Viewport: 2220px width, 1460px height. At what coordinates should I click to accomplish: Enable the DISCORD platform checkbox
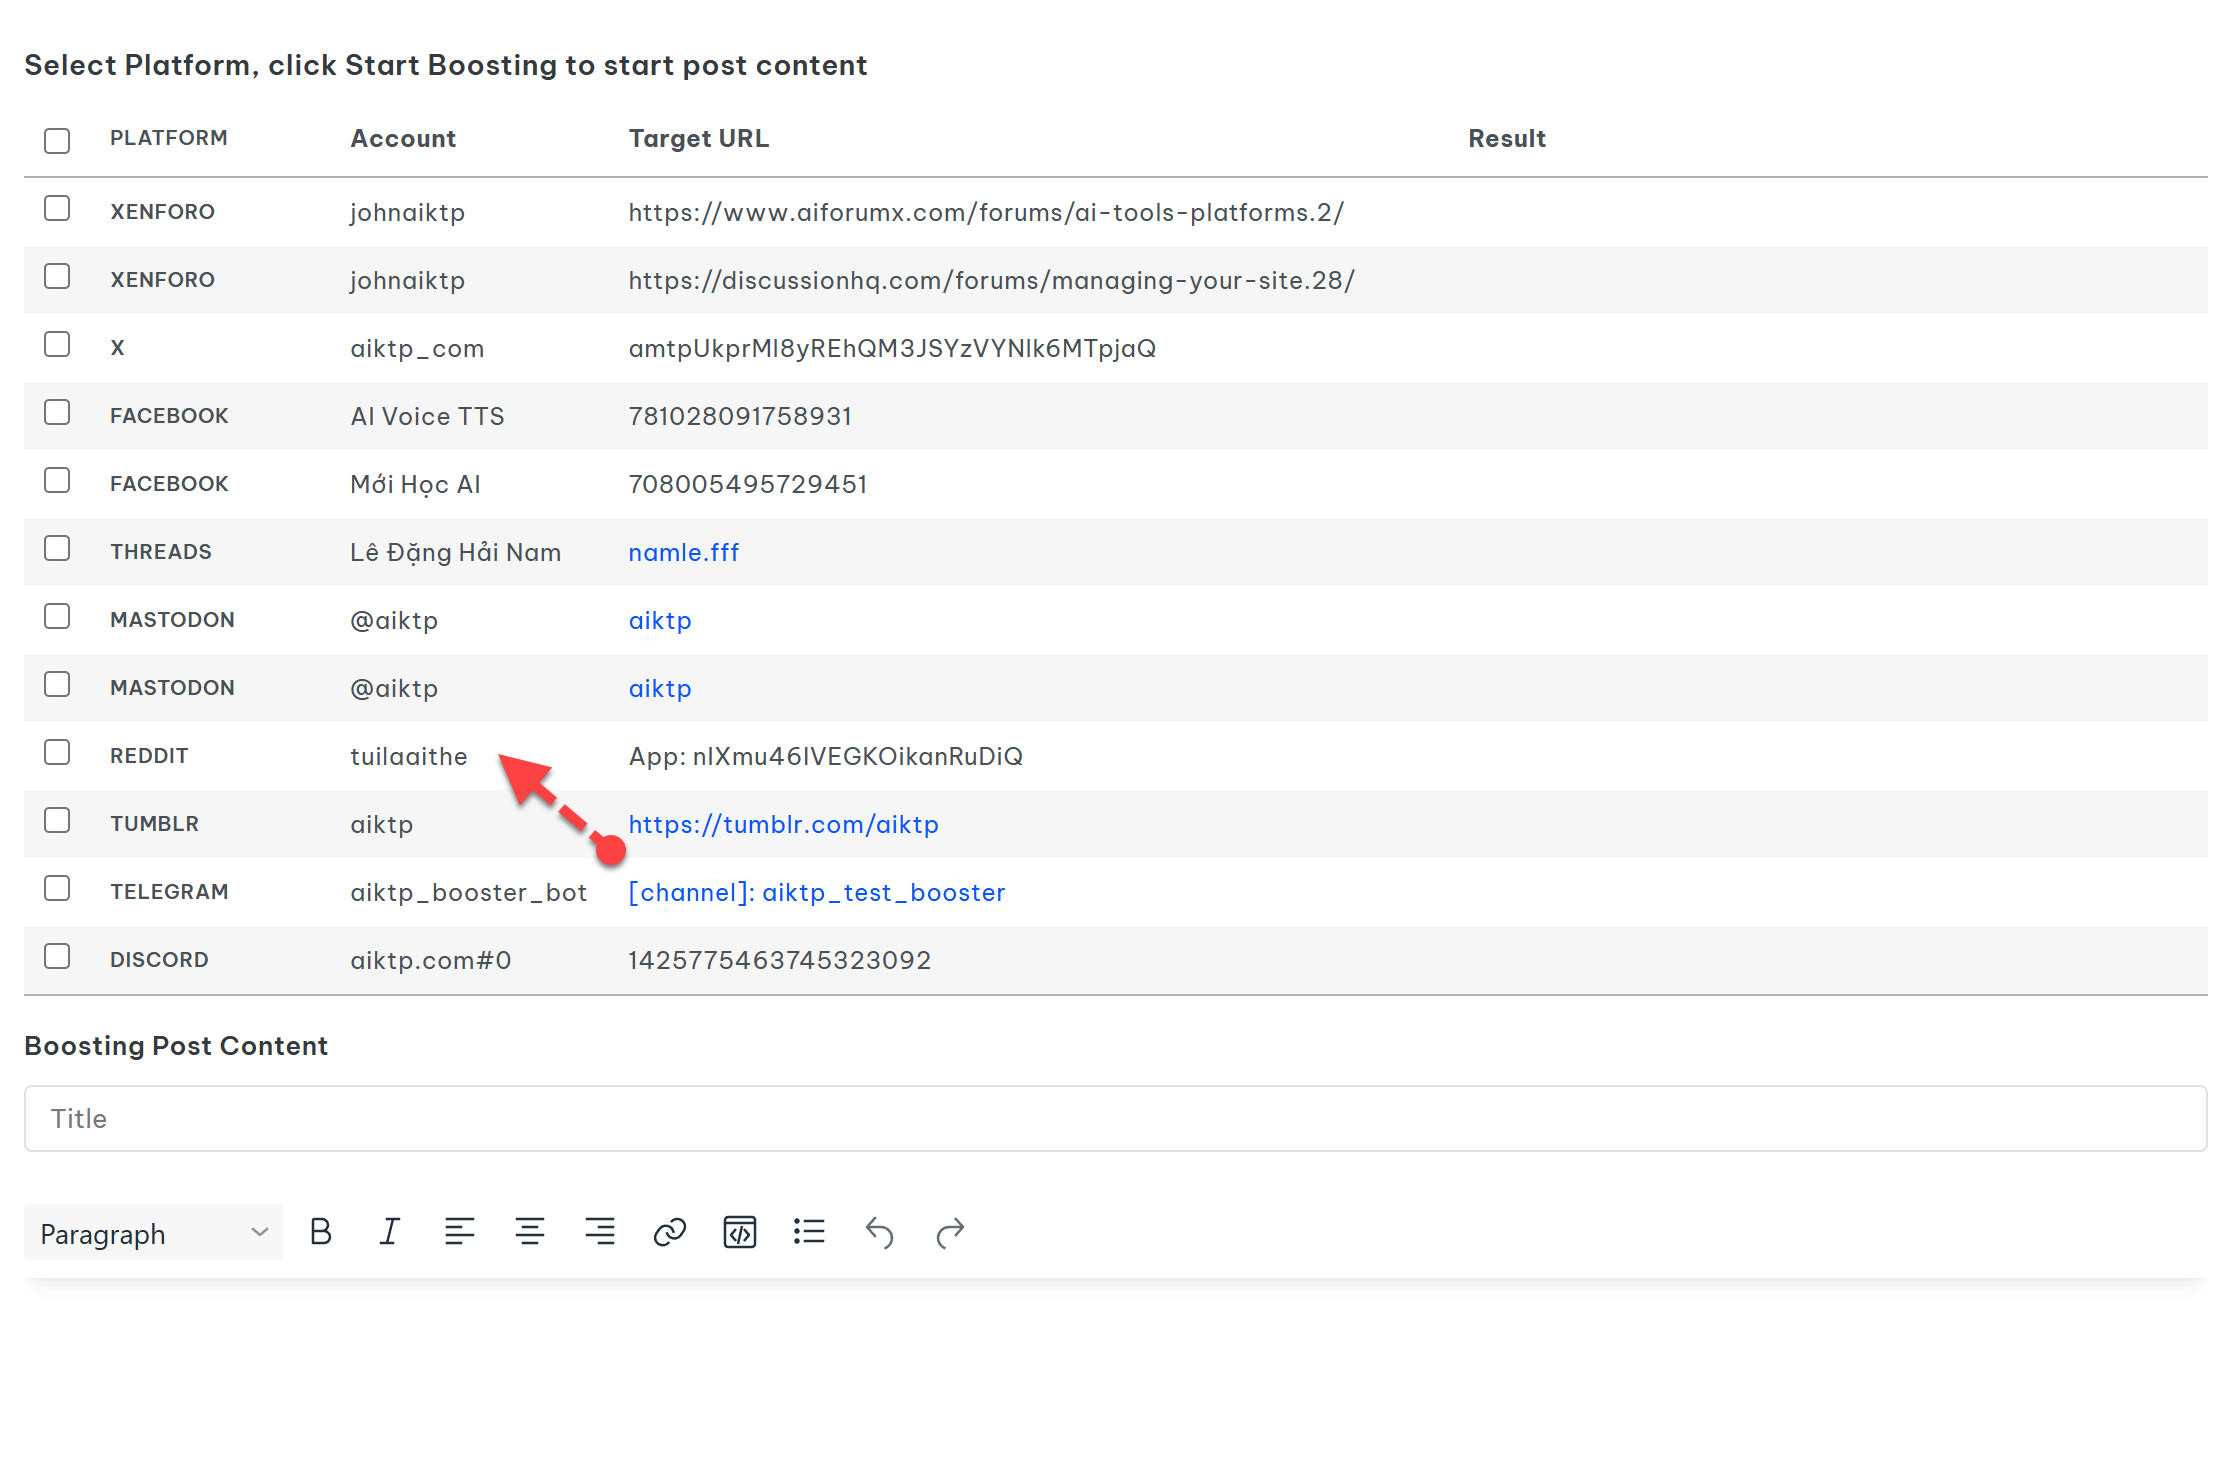(57, 956)
